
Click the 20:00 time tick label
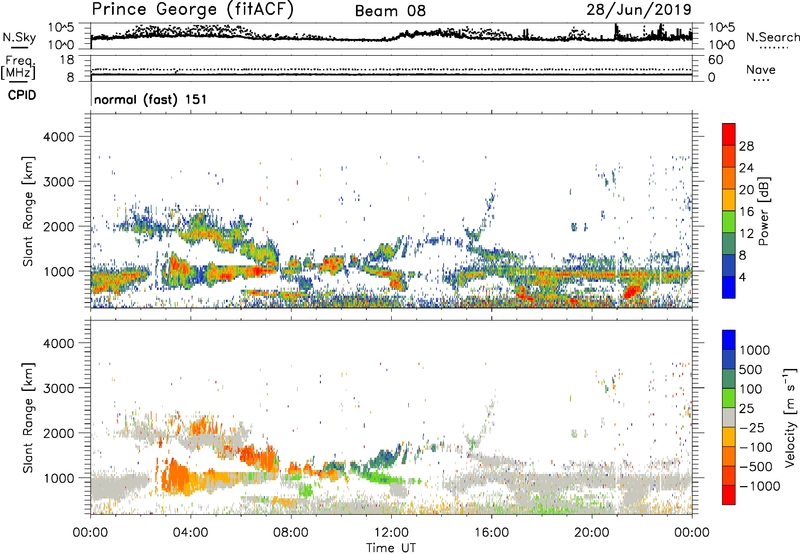592,533
